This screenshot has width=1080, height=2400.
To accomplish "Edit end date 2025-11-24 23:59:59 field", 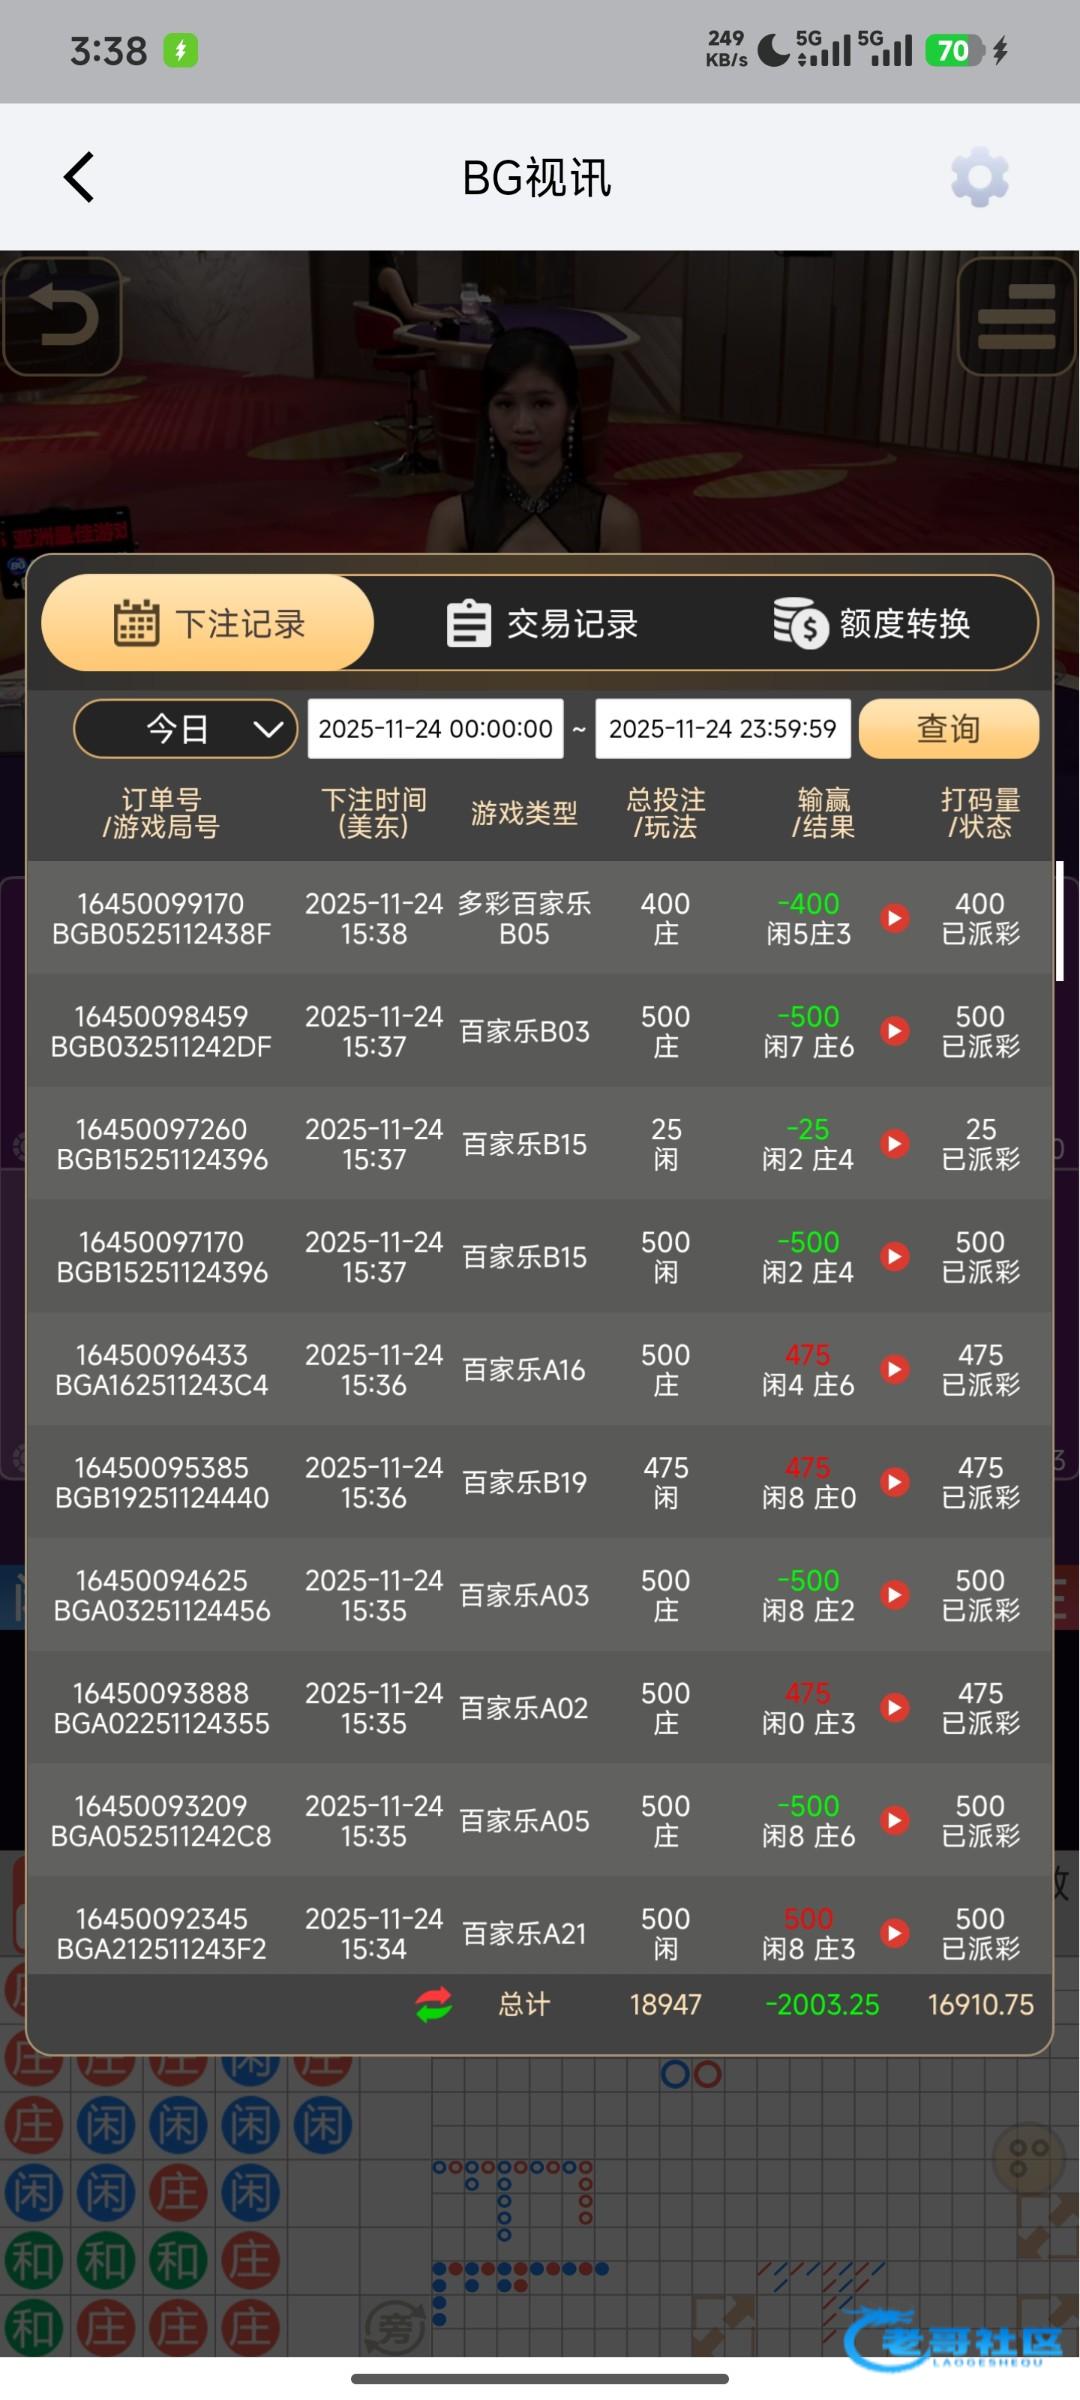I will pyautogui.click(x=722, y=729).
